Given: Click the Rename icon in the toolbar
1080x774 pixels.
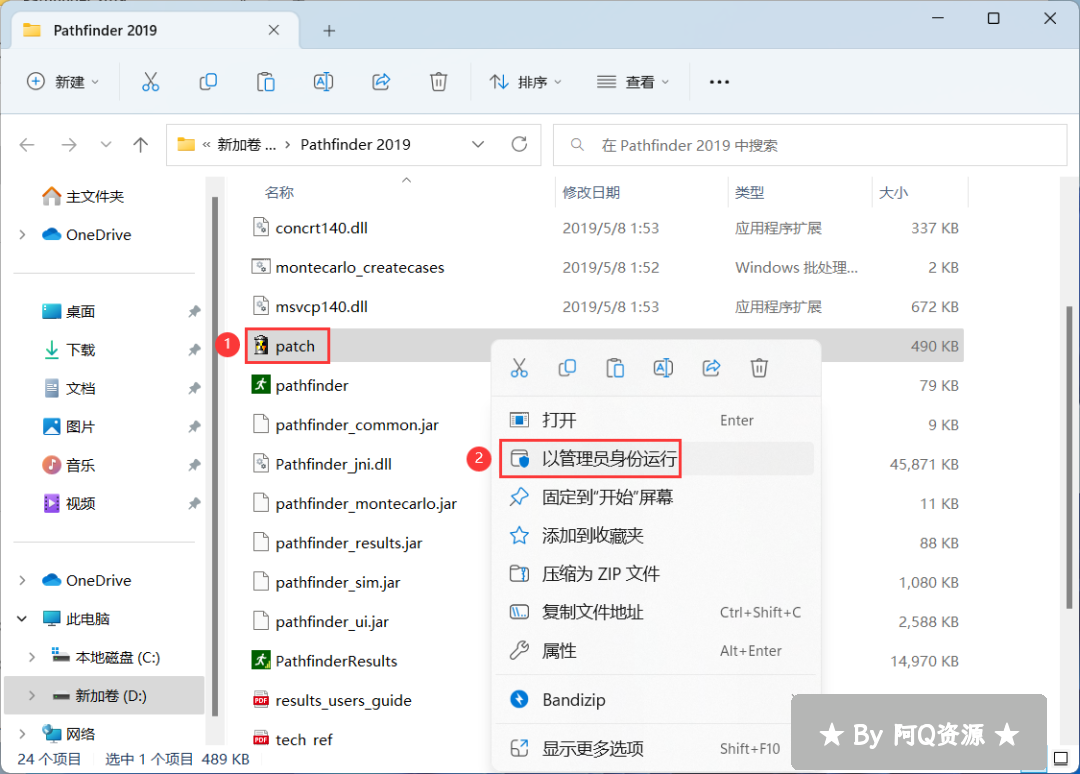Looking at the screenshot, I should coord(323,82).
